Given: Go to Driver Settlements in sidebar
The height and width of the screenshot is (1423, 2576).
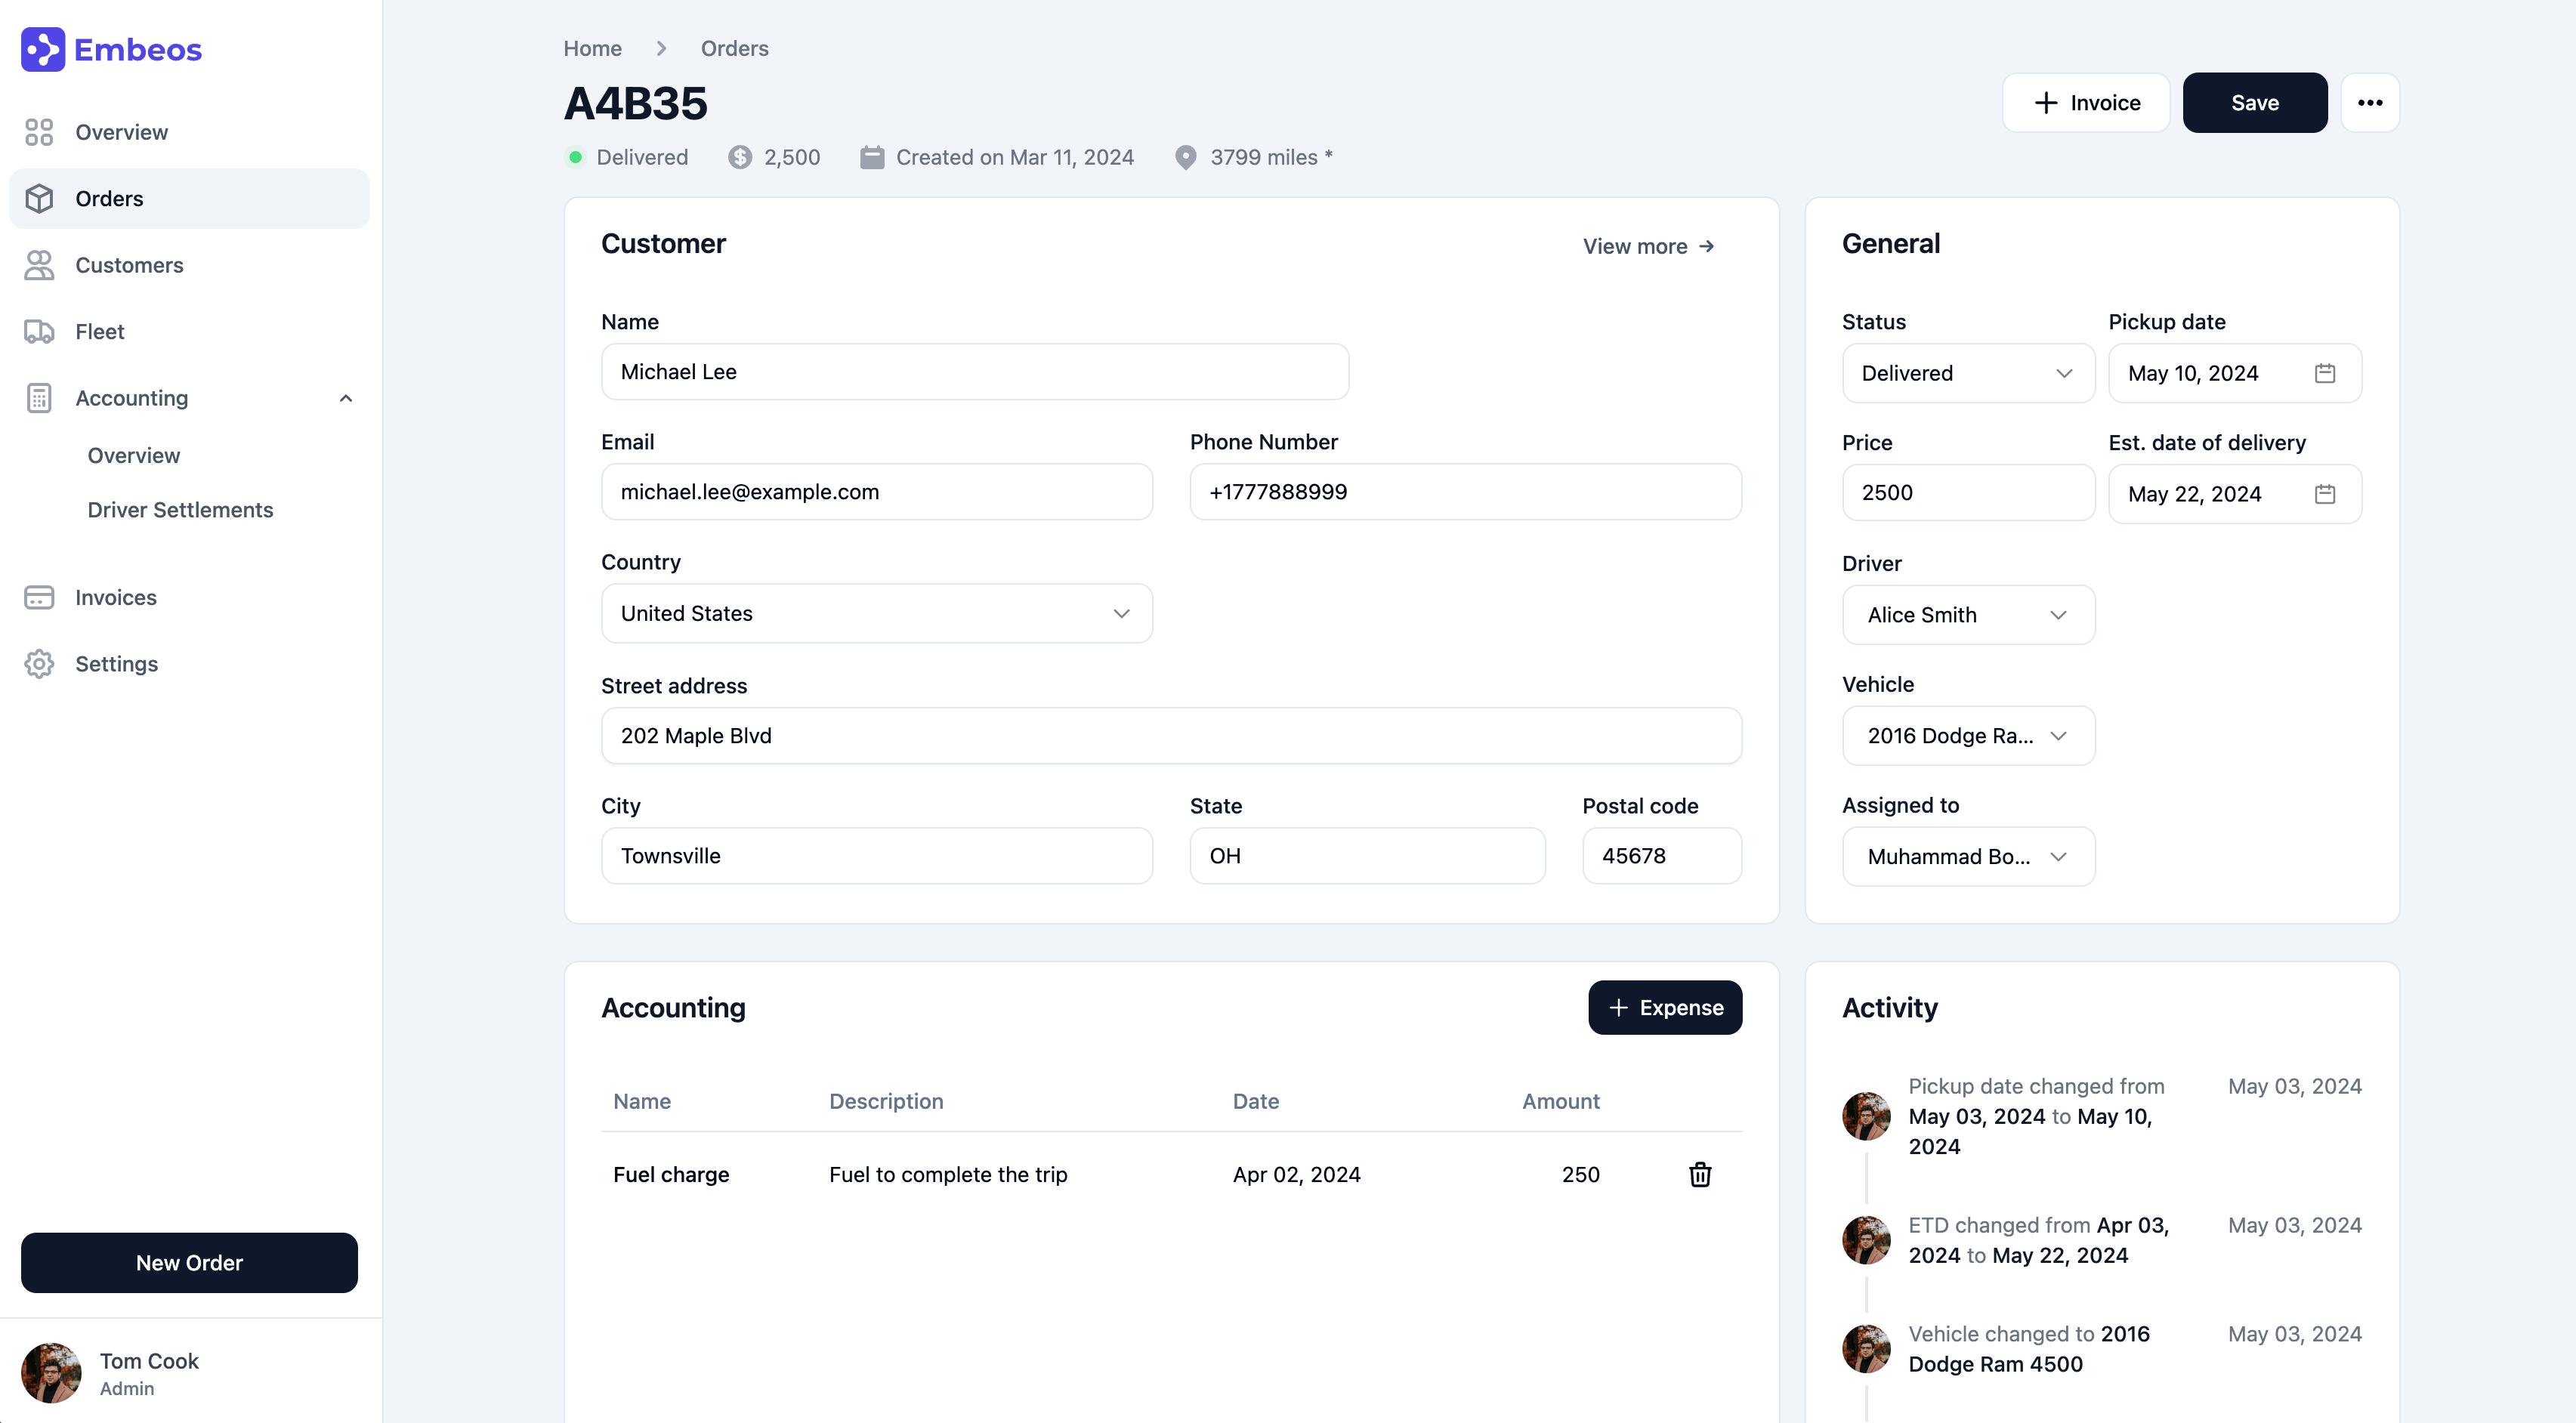Looking at the screenshot, I should (x=180, y=510).
